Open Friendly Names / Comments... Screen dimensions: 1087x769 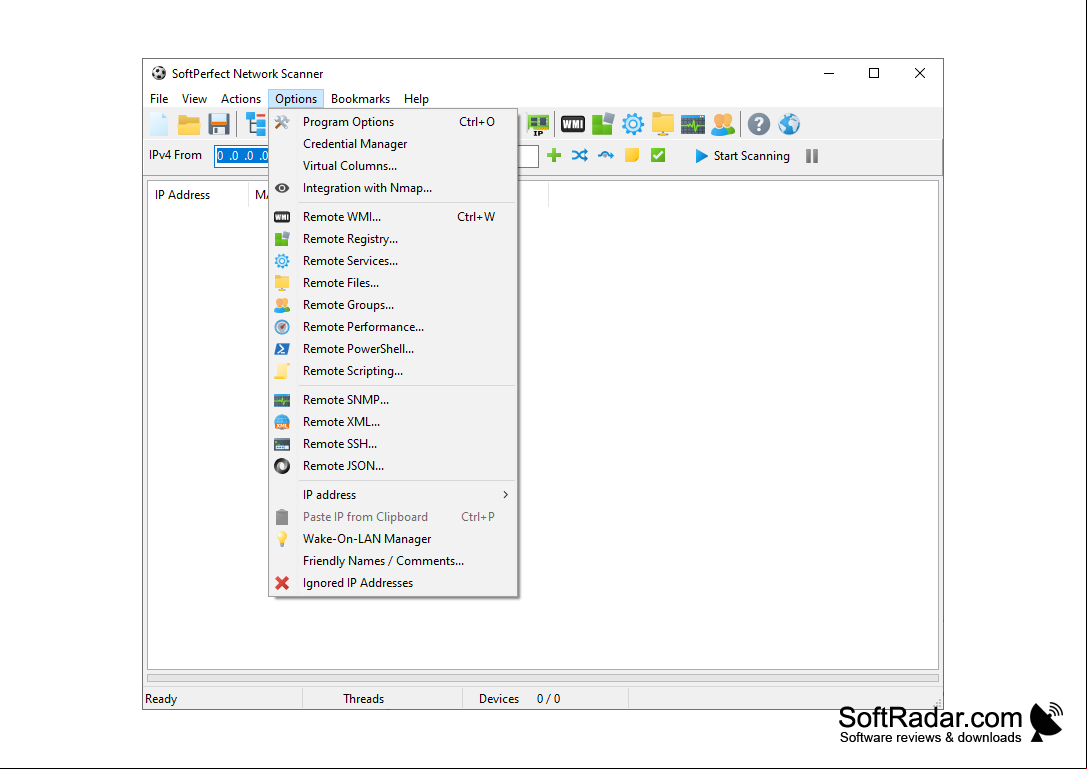(393, 561)
